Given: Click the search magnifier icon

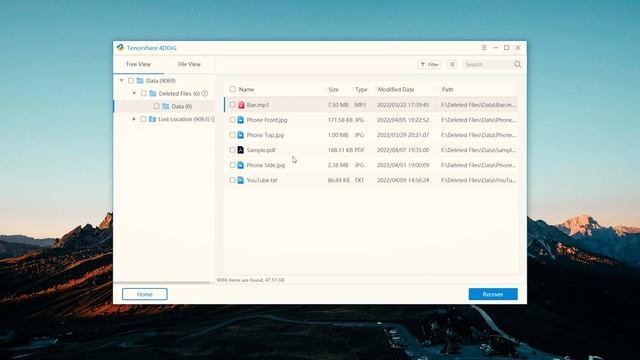Looking at the screenshot, I should pyautogui.click(x=518, y=64).
